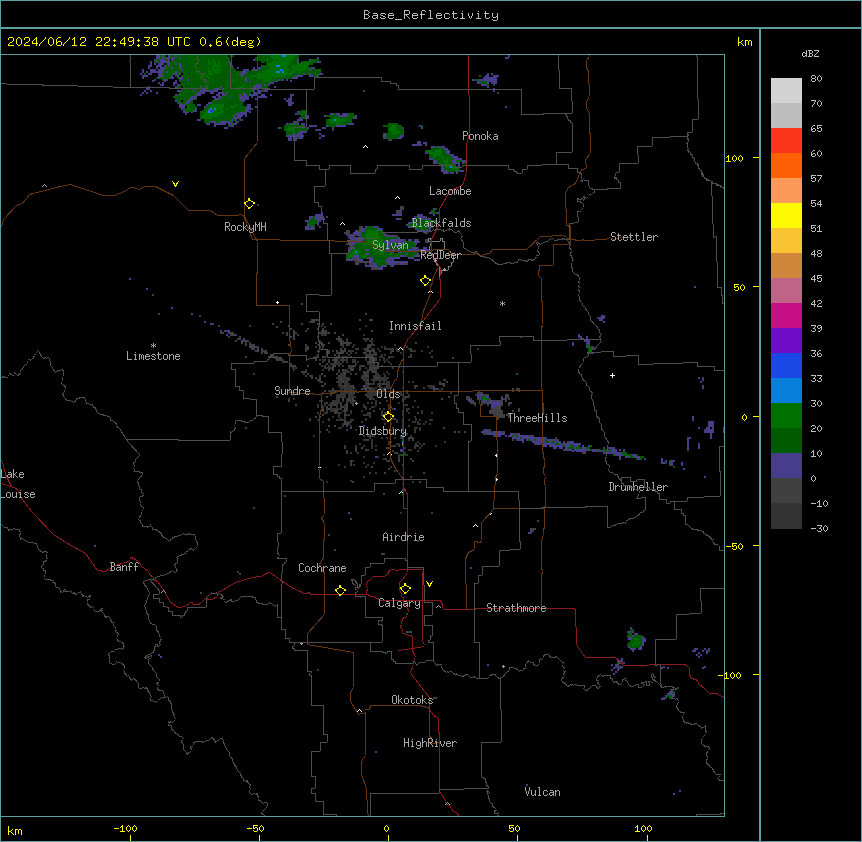Click the Didsbury label
The width and height of the screenshot is (862, 842).
383,431
